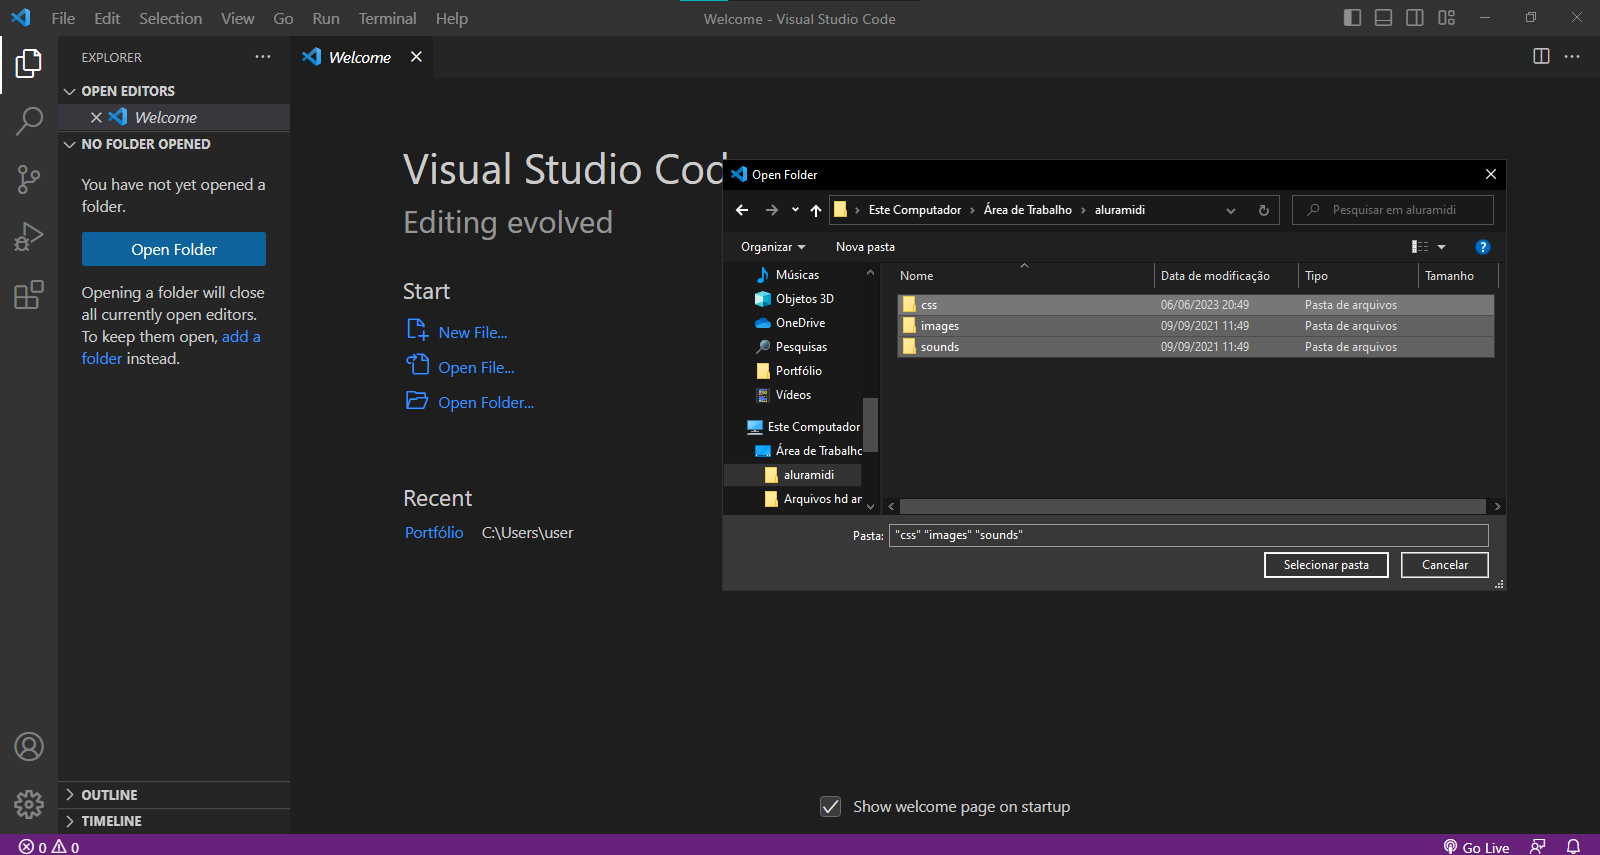Refresh the aluramidi folder listing
The width and height of the screenshot is (1600, 855).
1264,210
